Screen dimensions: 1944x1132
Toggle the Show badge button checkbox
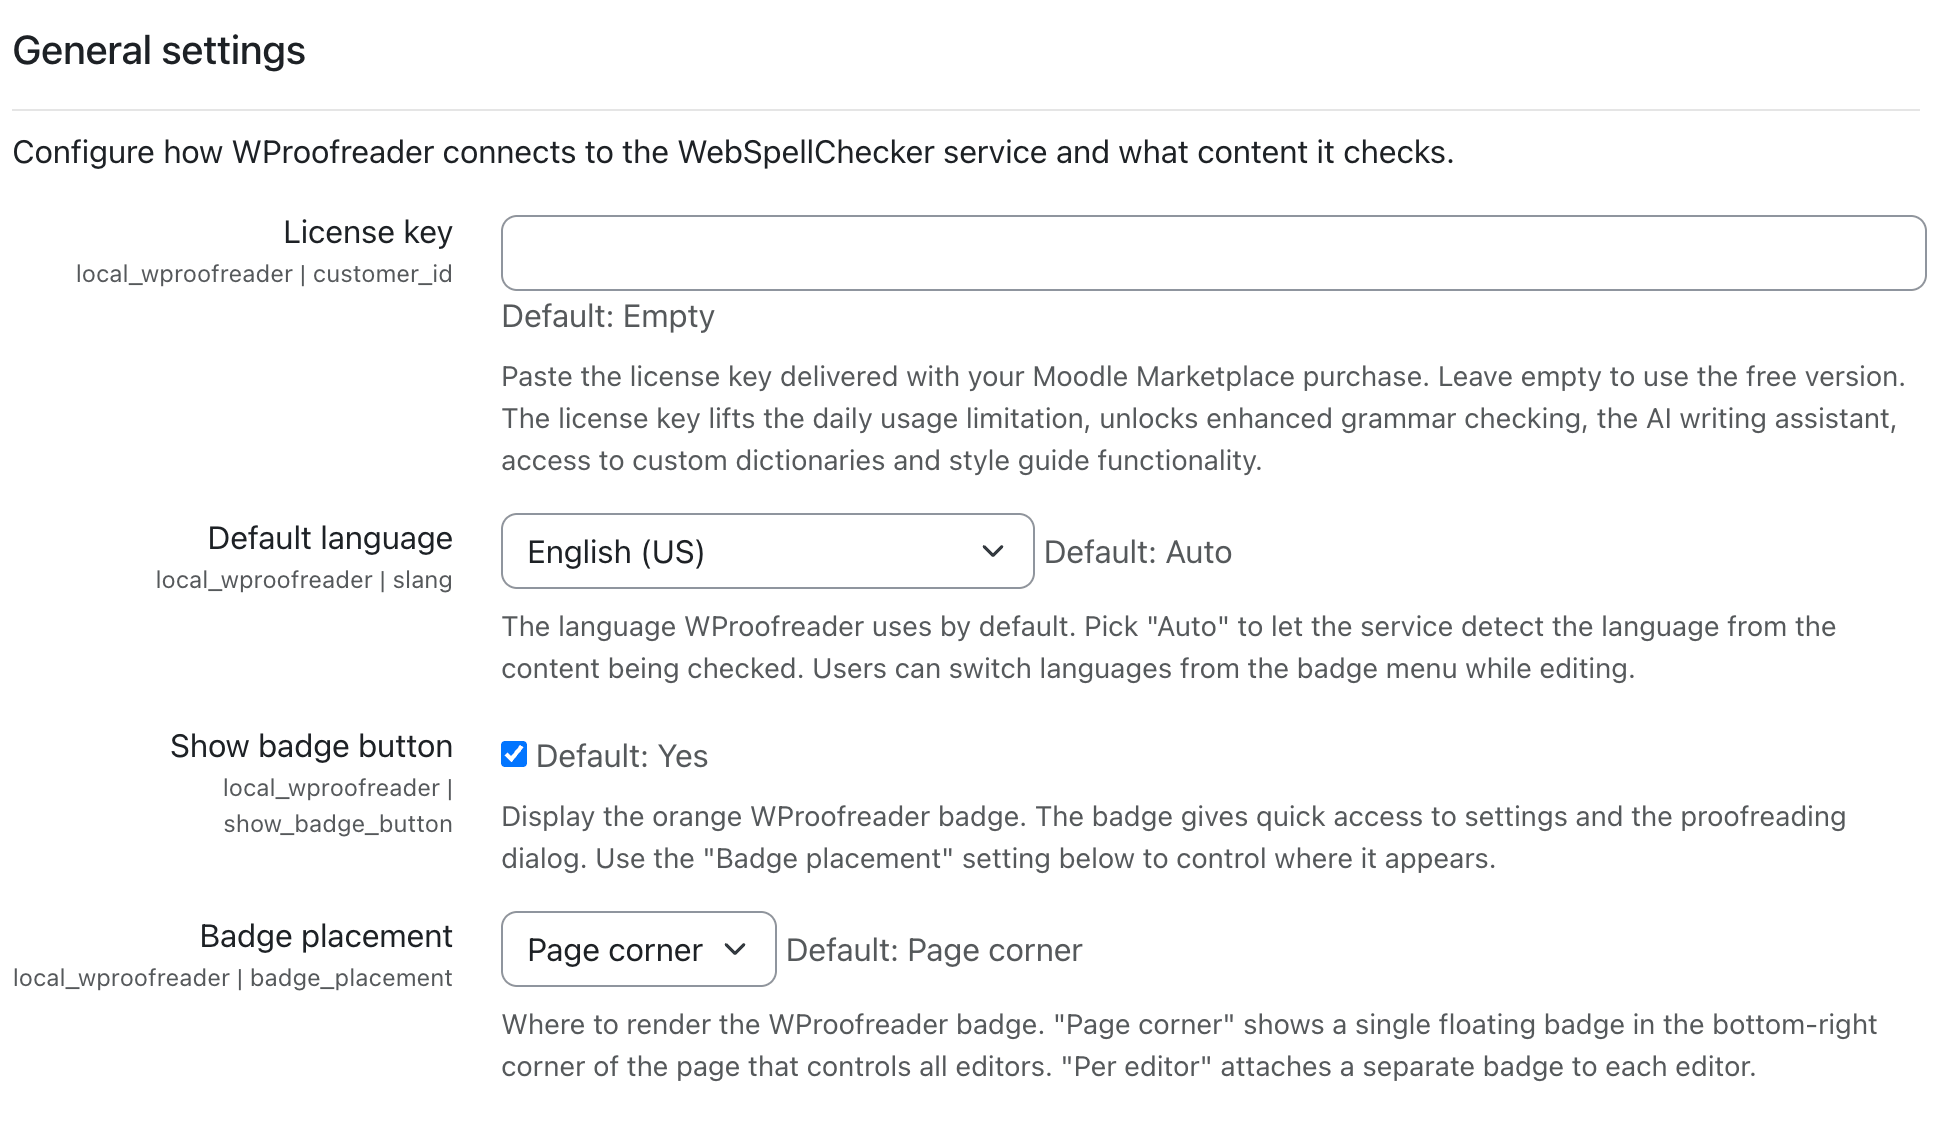(514, 755)
